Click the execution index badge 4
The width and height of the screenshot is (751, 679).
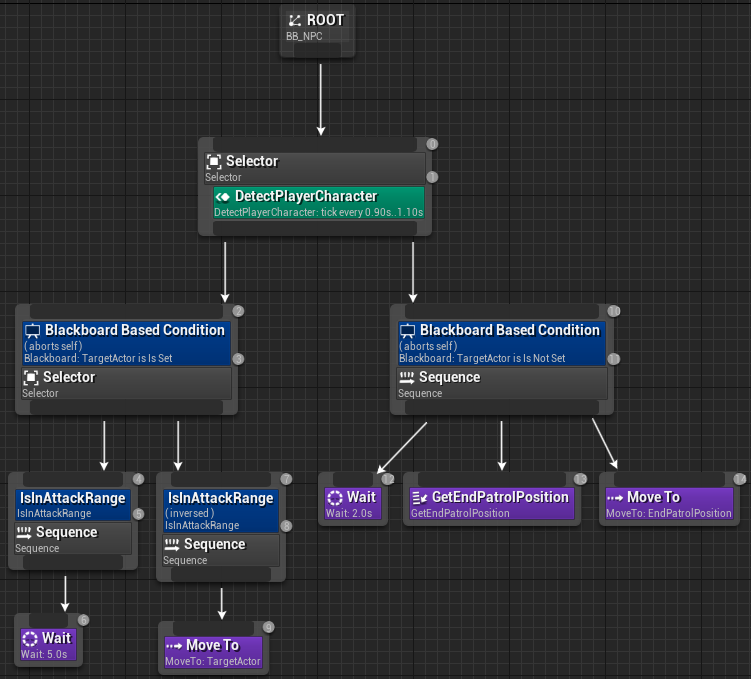point(138,479)
